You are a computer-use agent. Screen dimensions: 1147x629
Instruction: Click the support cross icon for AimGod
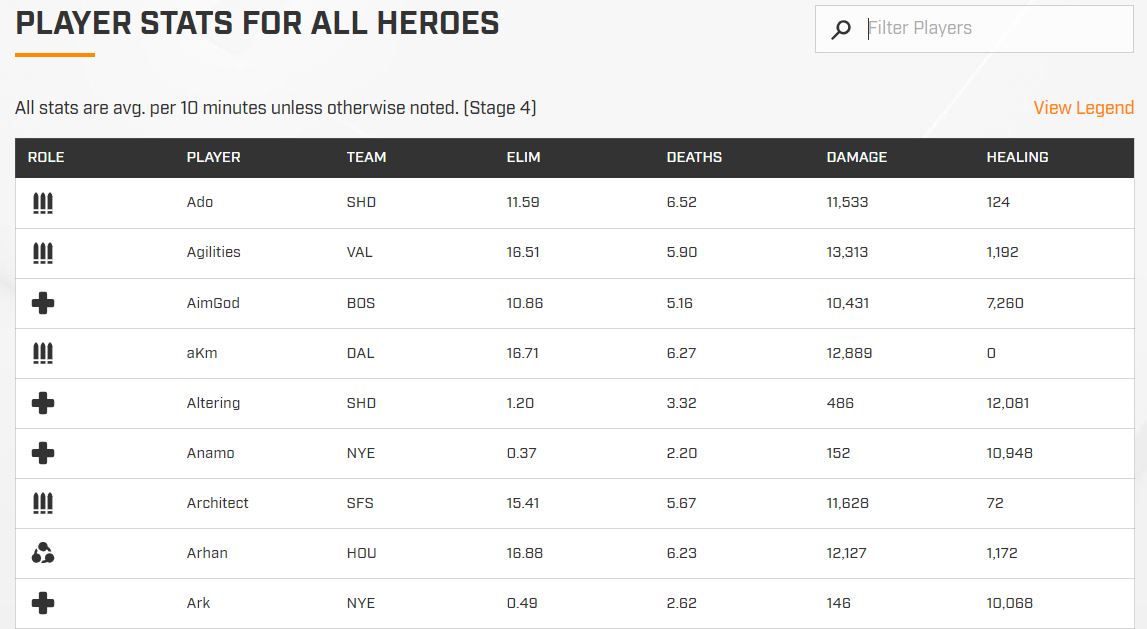43,303
